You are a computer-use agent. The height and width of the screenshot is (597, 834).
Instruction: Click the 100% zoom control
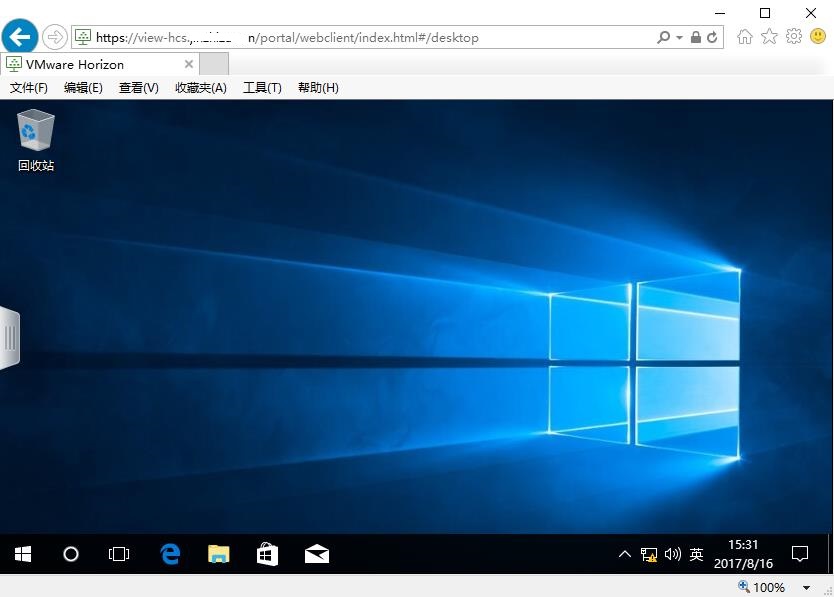[x=766, y=587]
